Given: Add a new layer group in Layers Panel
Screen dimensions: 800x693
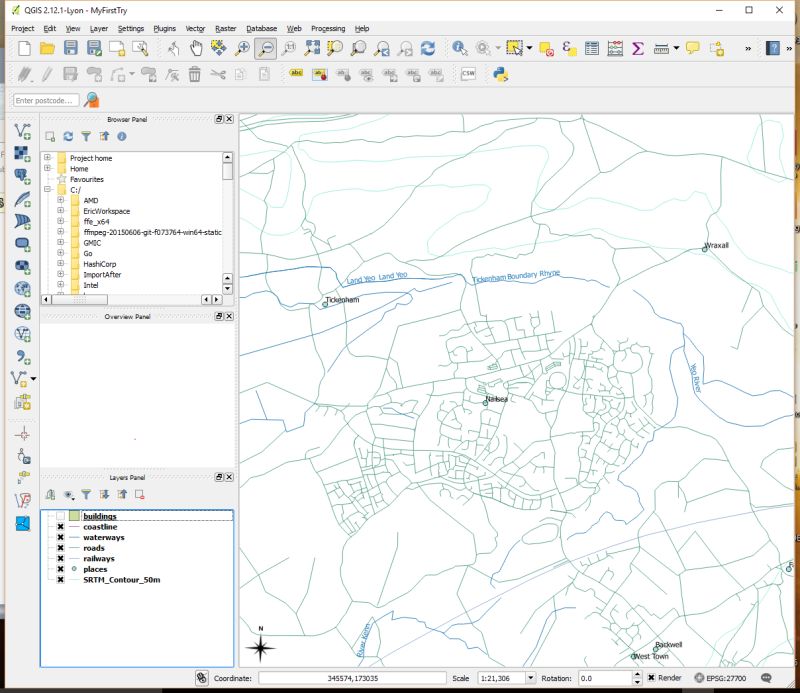Looking at the screenshot, I should [51, 494].
